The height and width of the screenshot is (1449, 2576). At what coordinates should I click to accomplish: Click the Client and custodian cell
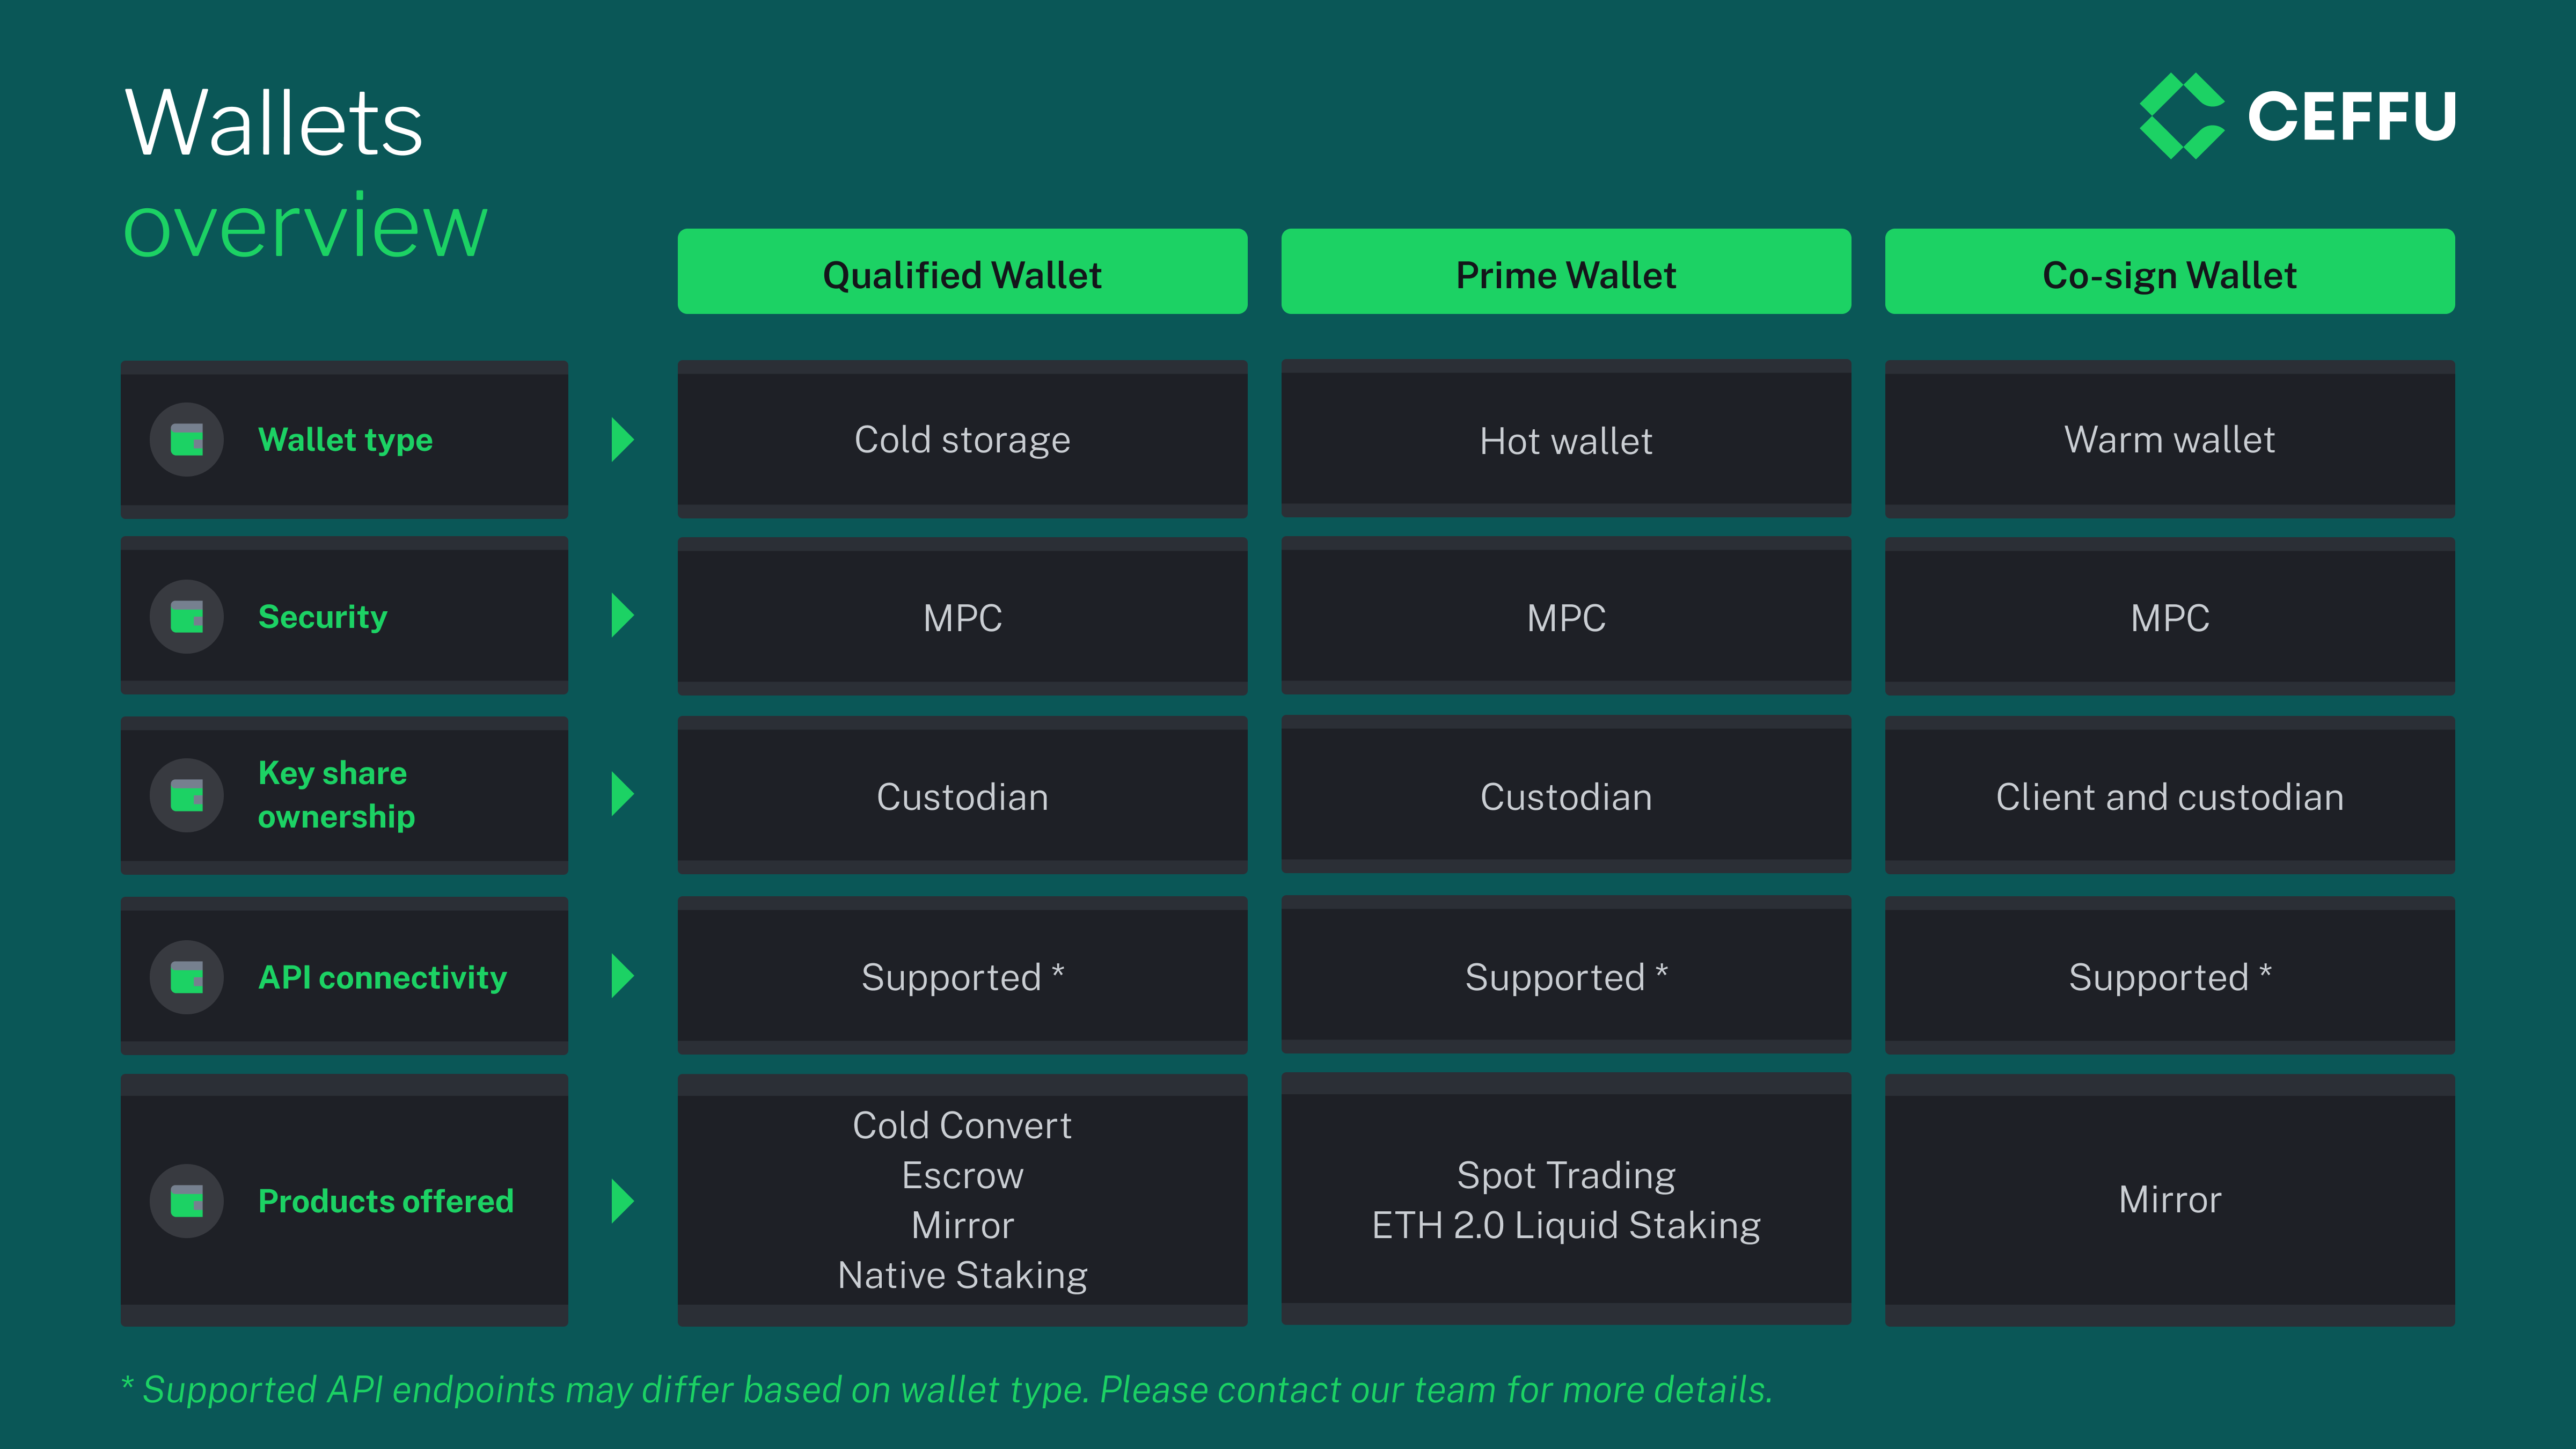pos(2170,795)
